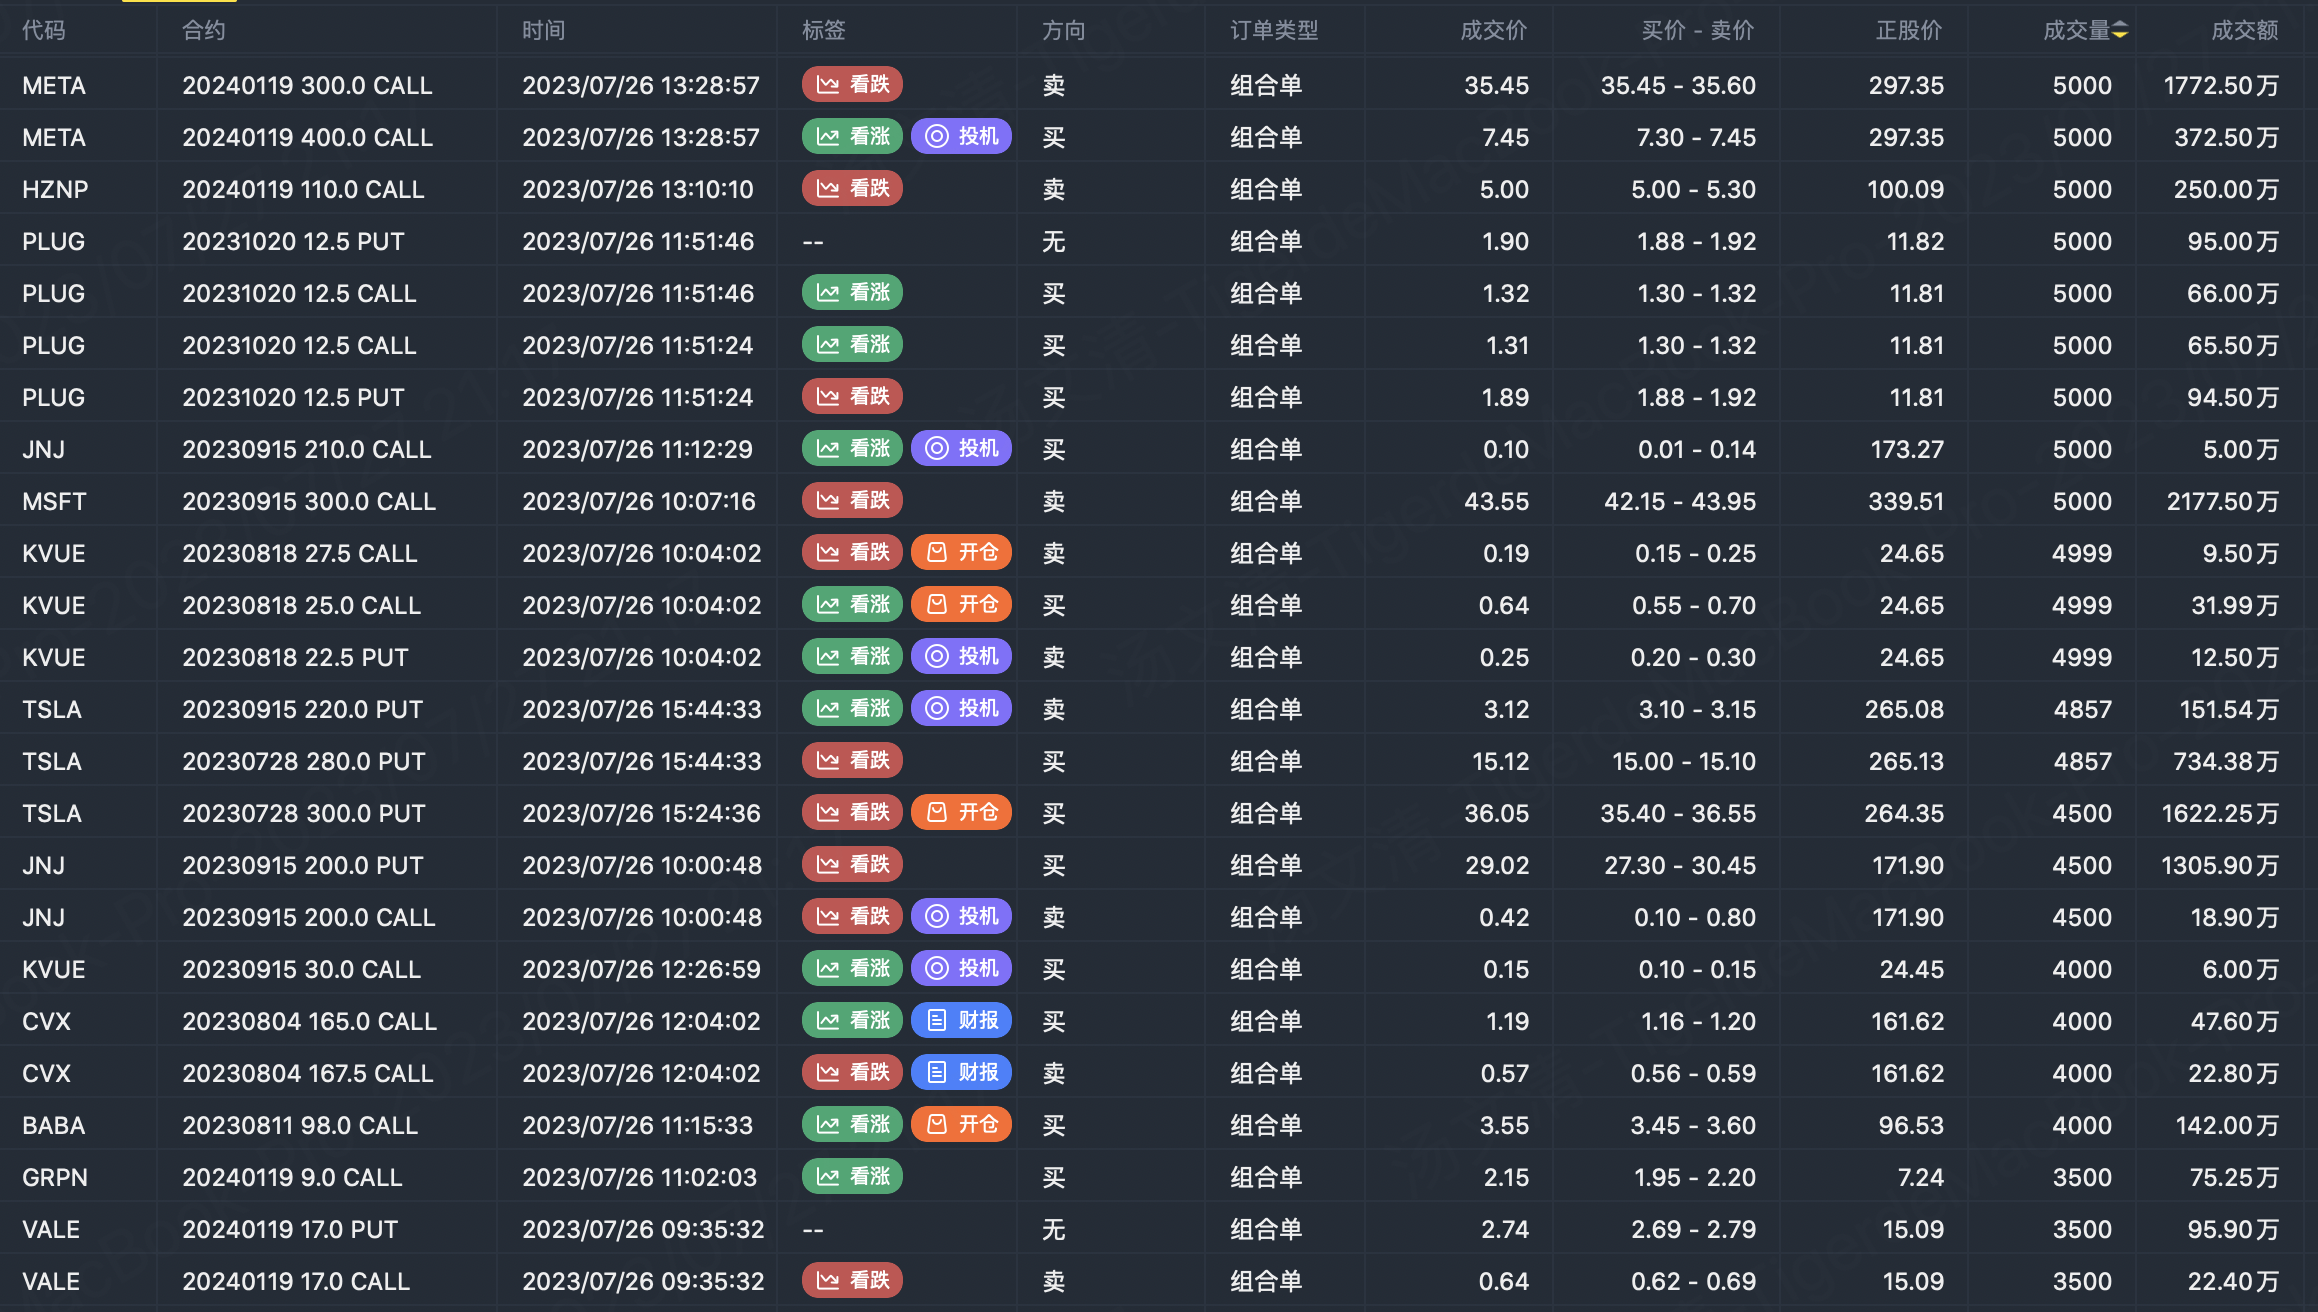Click trade price 36.05
The width and height of the screenshot is (2318, 1312).
pos(1497,813)
